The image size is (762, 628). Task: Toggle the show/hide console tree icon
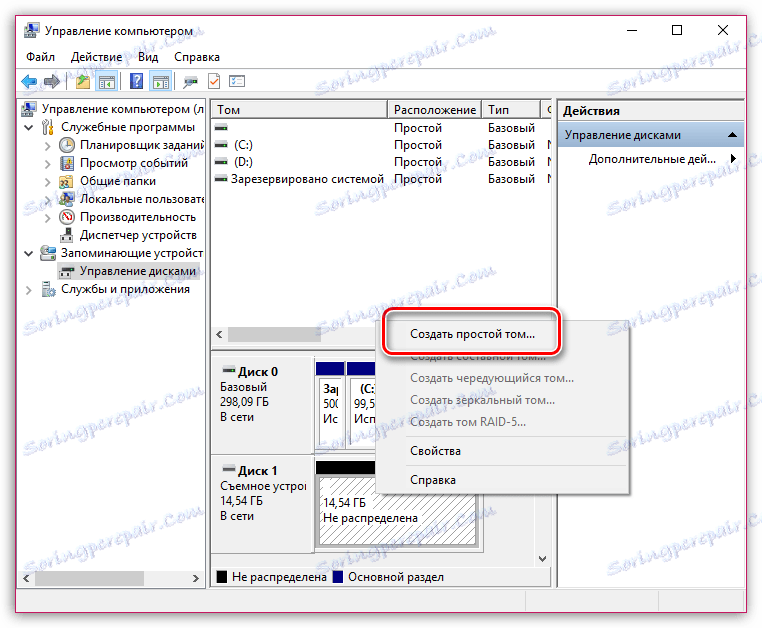(x=107, y=82)
